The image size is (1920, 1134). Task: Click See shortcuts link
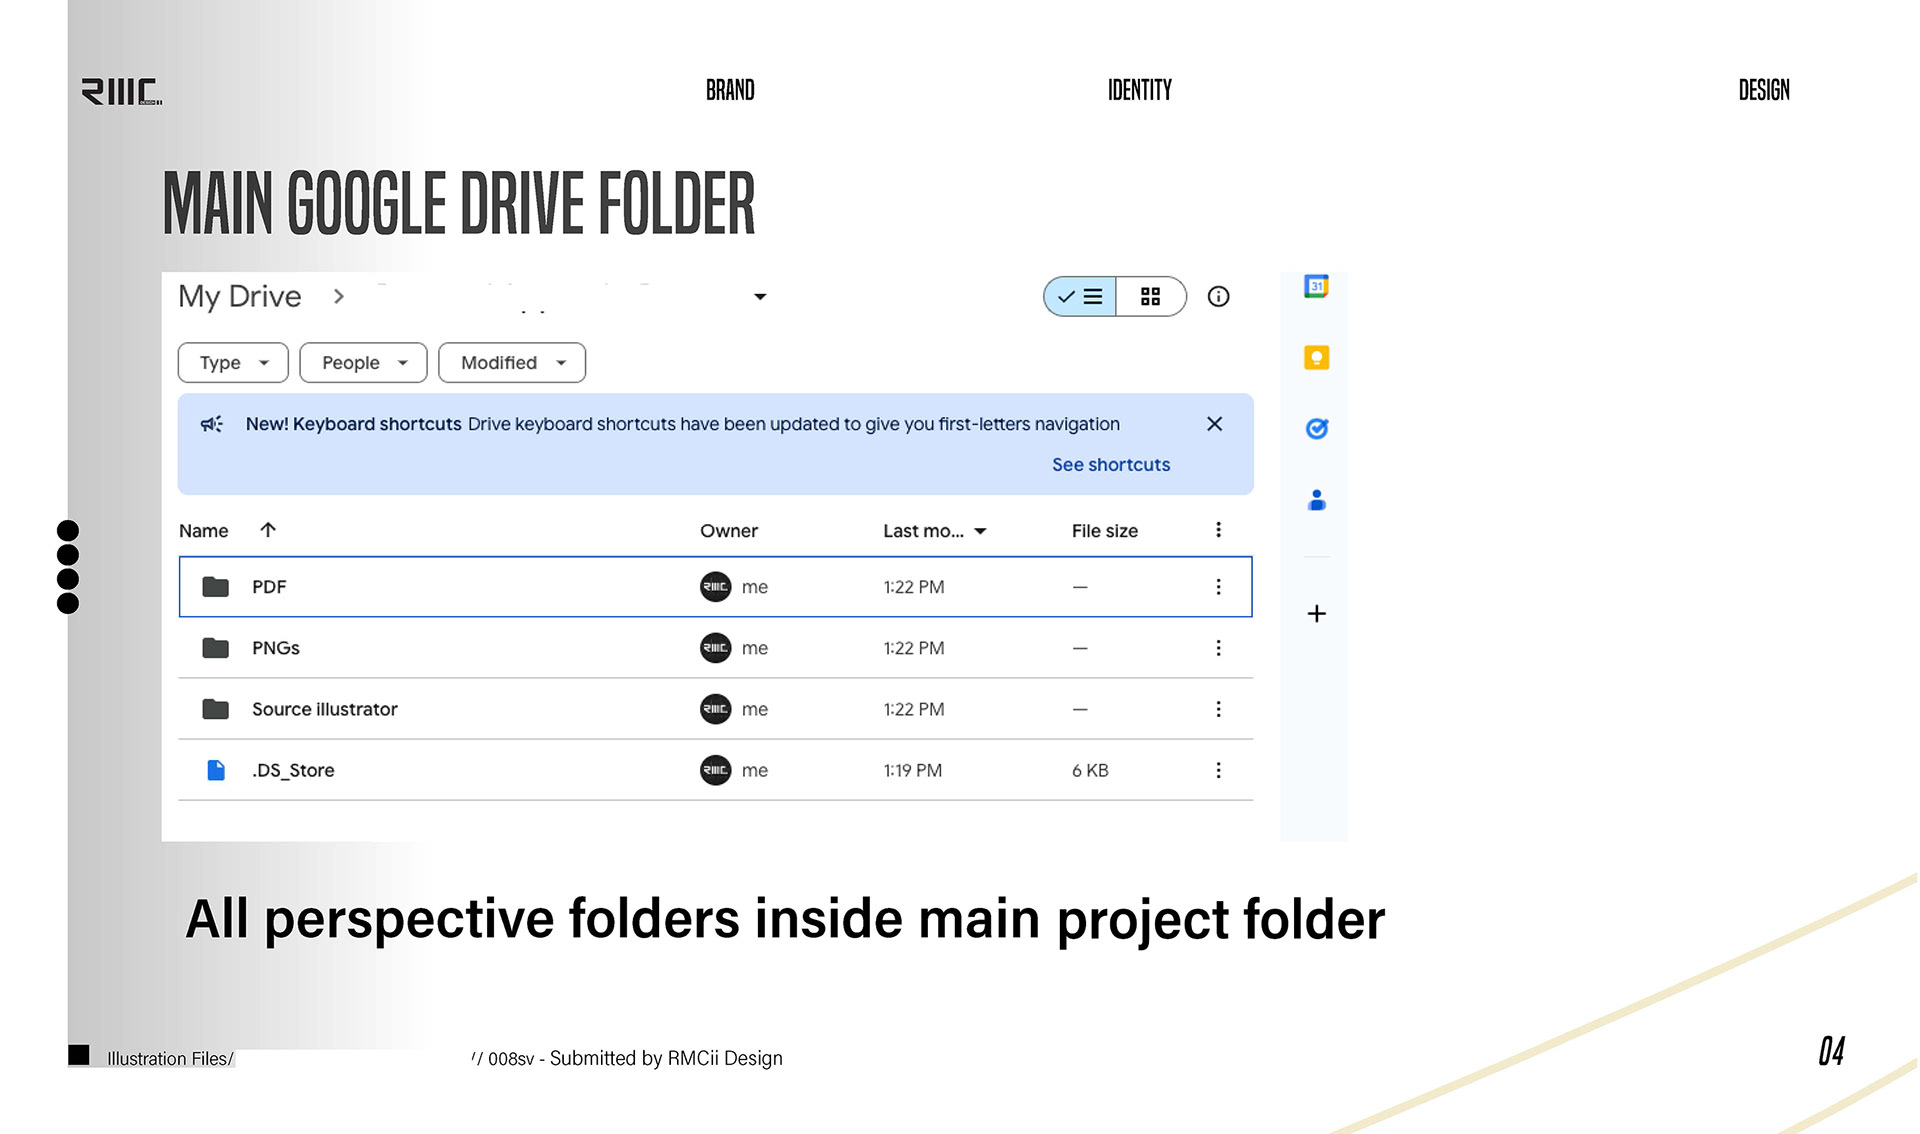pyautogui.click(x=1110, y=465)
